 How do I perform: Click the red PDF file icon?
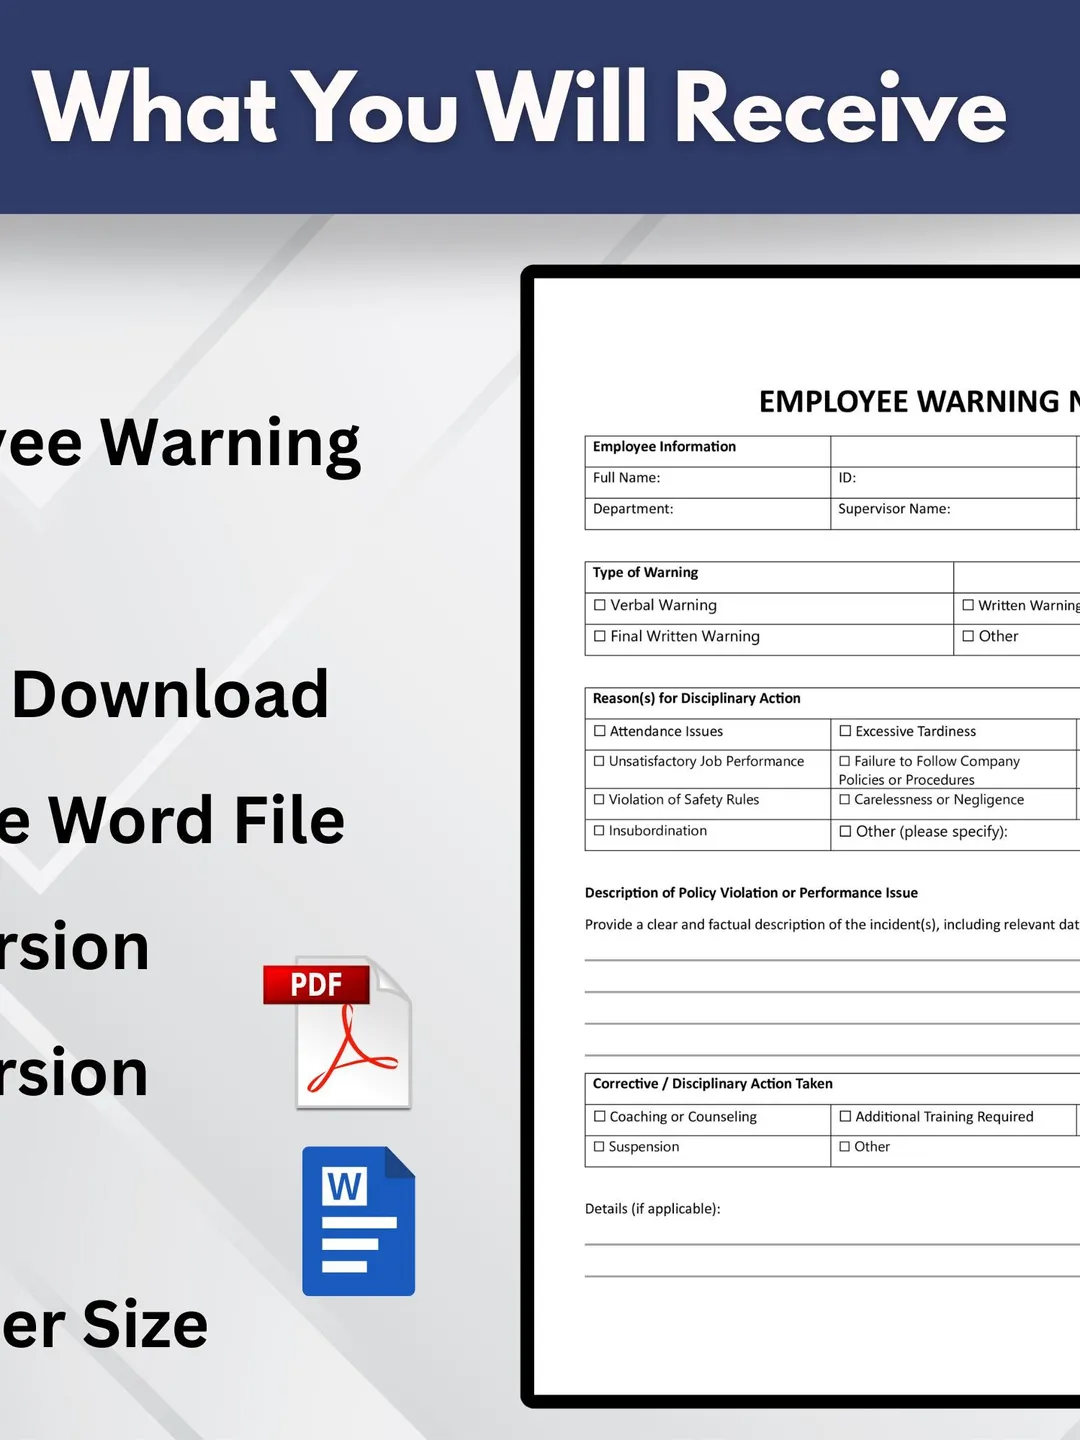[338, 1033]
